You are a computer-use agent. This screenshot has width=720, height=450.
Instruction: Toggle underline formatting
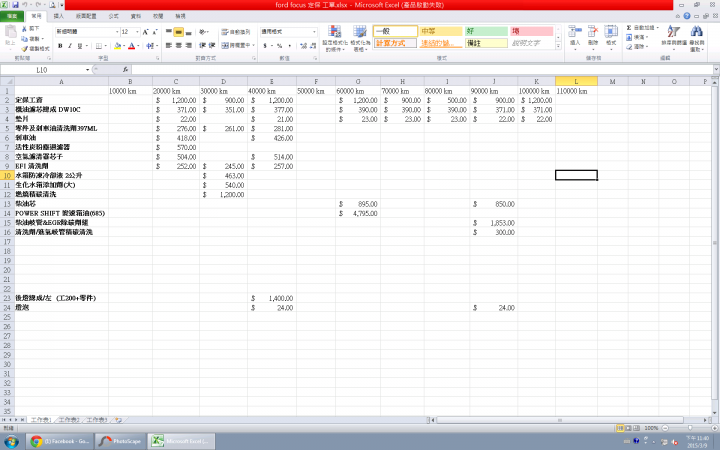click(80, 45)
